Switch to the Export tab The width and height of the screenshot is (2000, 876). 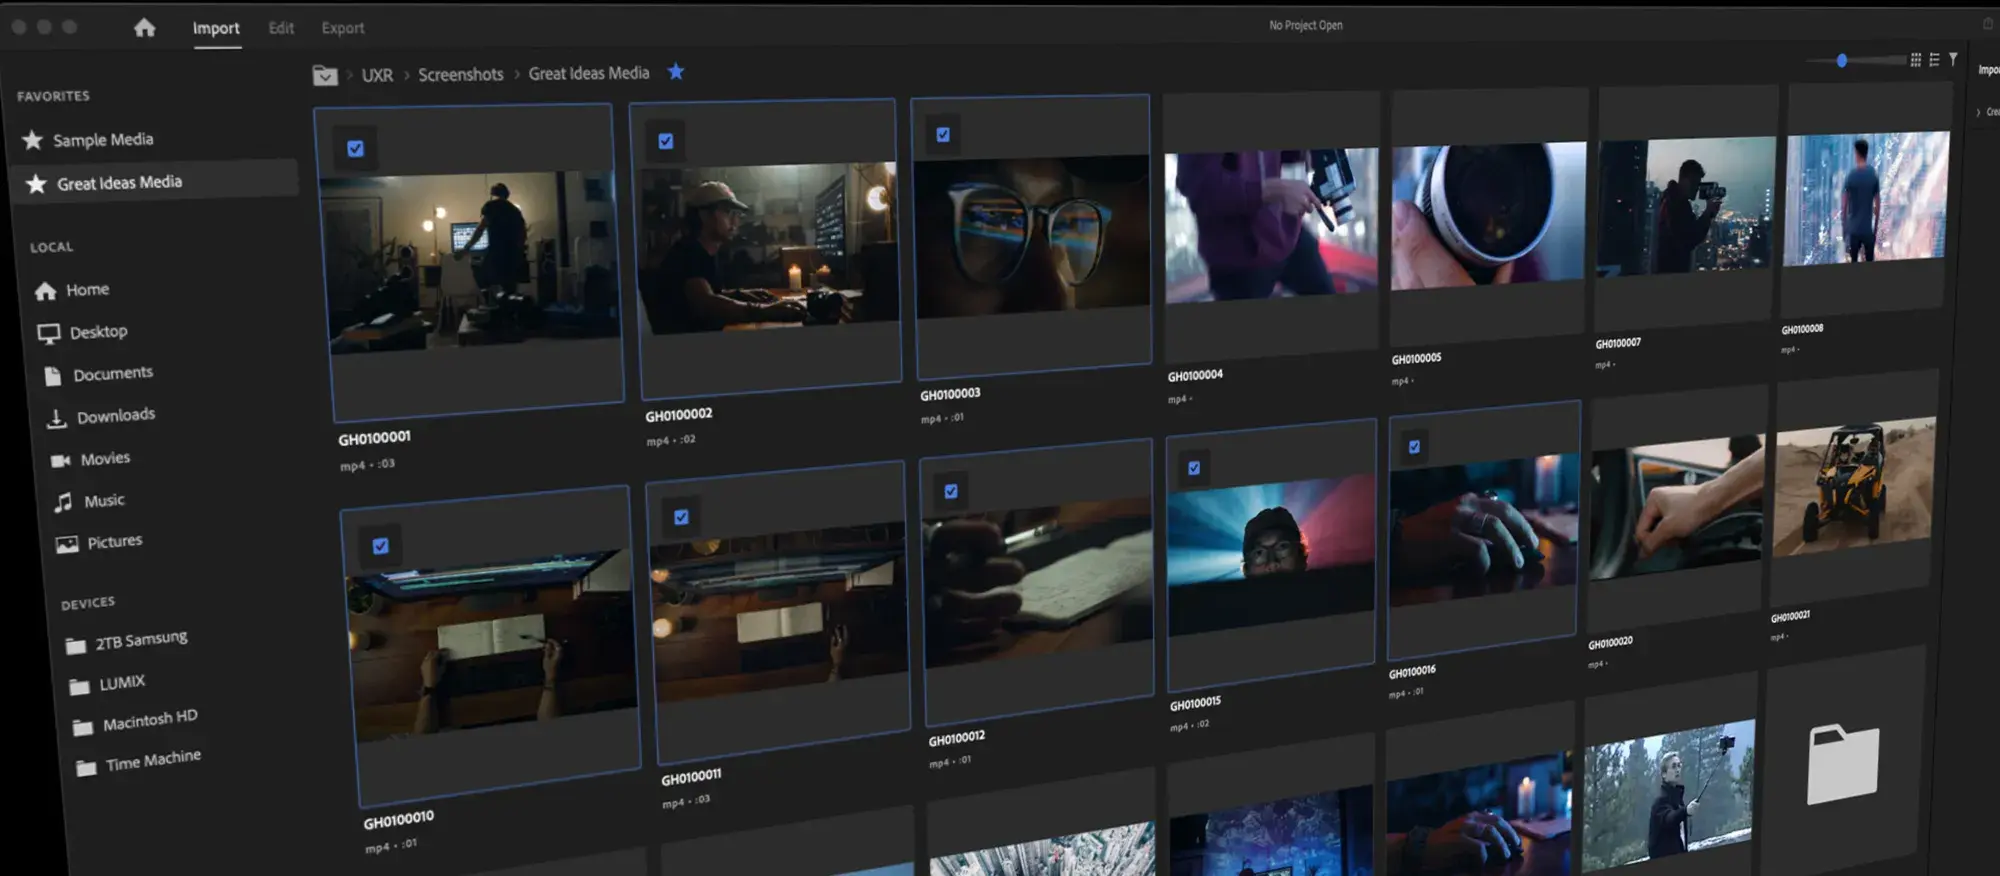point(343,28)
